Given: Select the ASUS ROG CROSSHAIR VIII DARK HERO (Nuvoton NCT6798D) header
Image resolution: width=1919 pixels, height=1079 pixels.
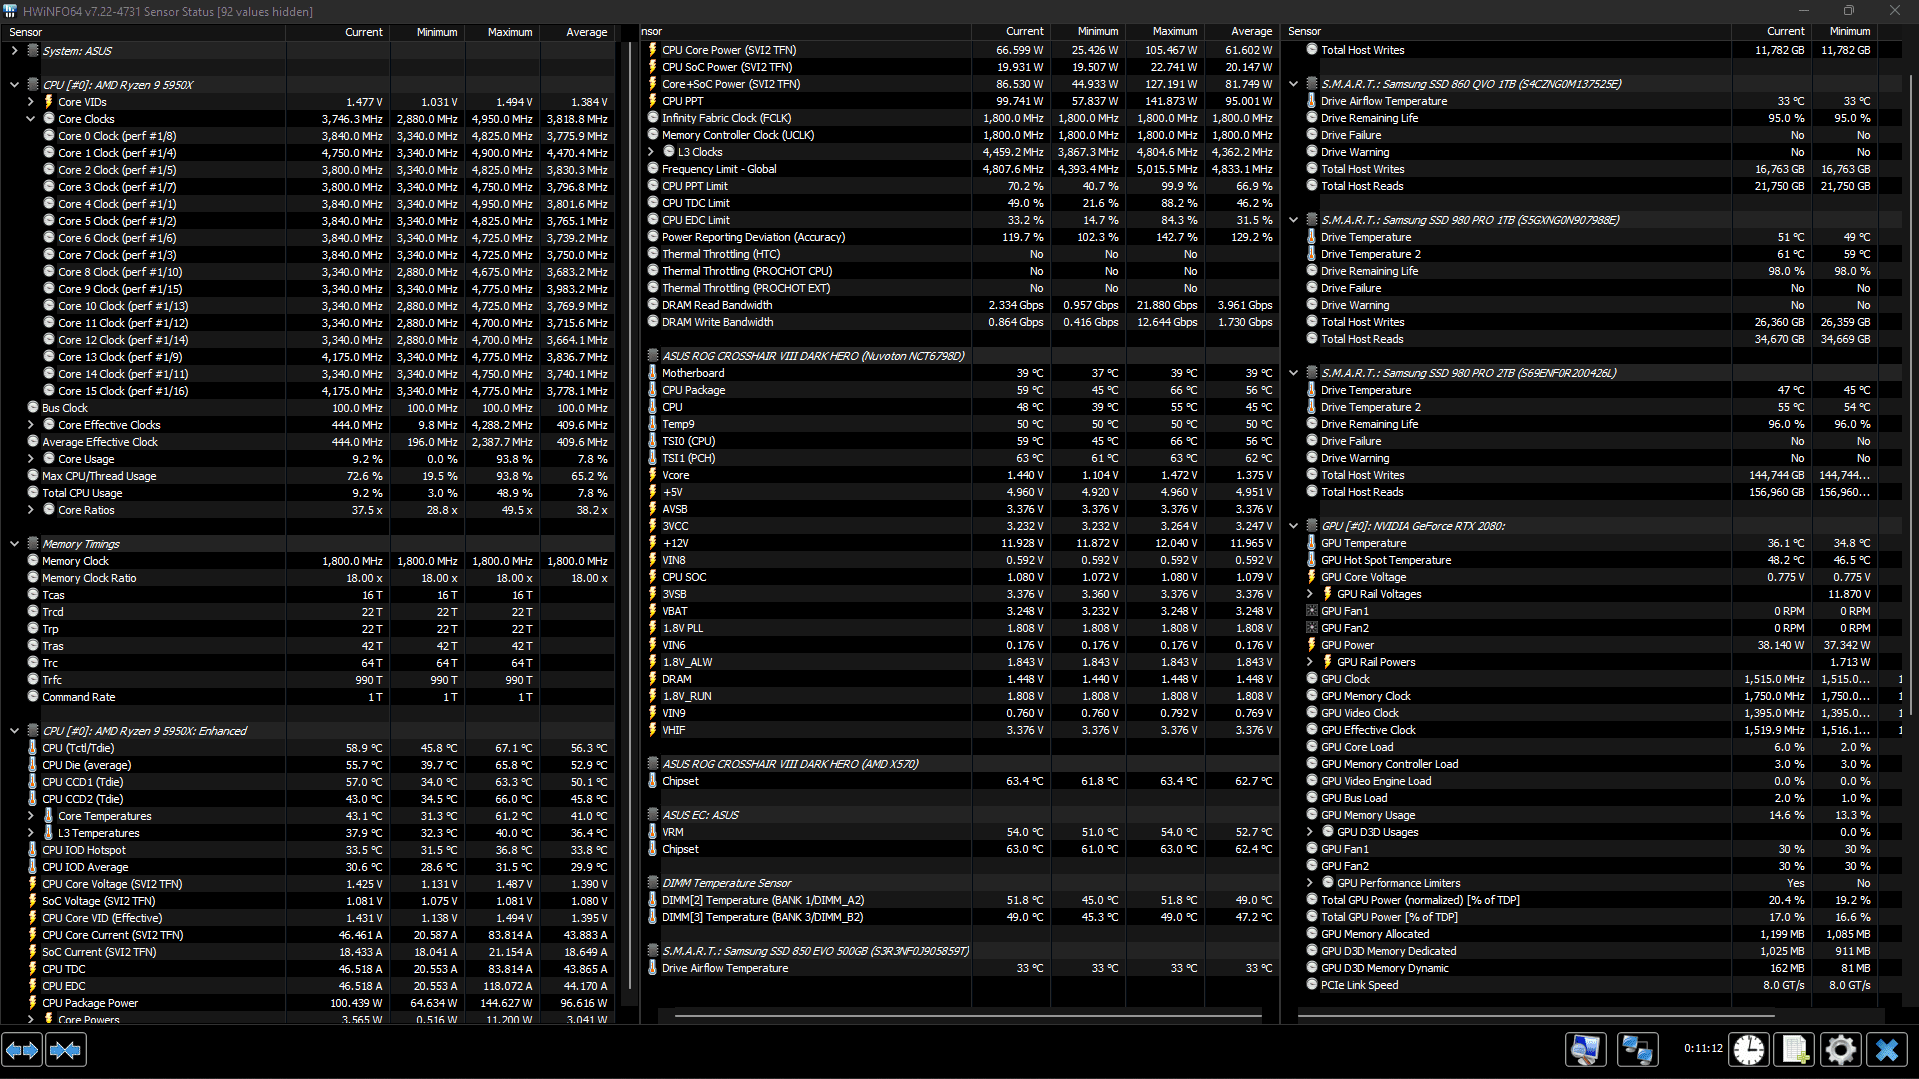Looking at the screenshot, I should click(960, 356).
